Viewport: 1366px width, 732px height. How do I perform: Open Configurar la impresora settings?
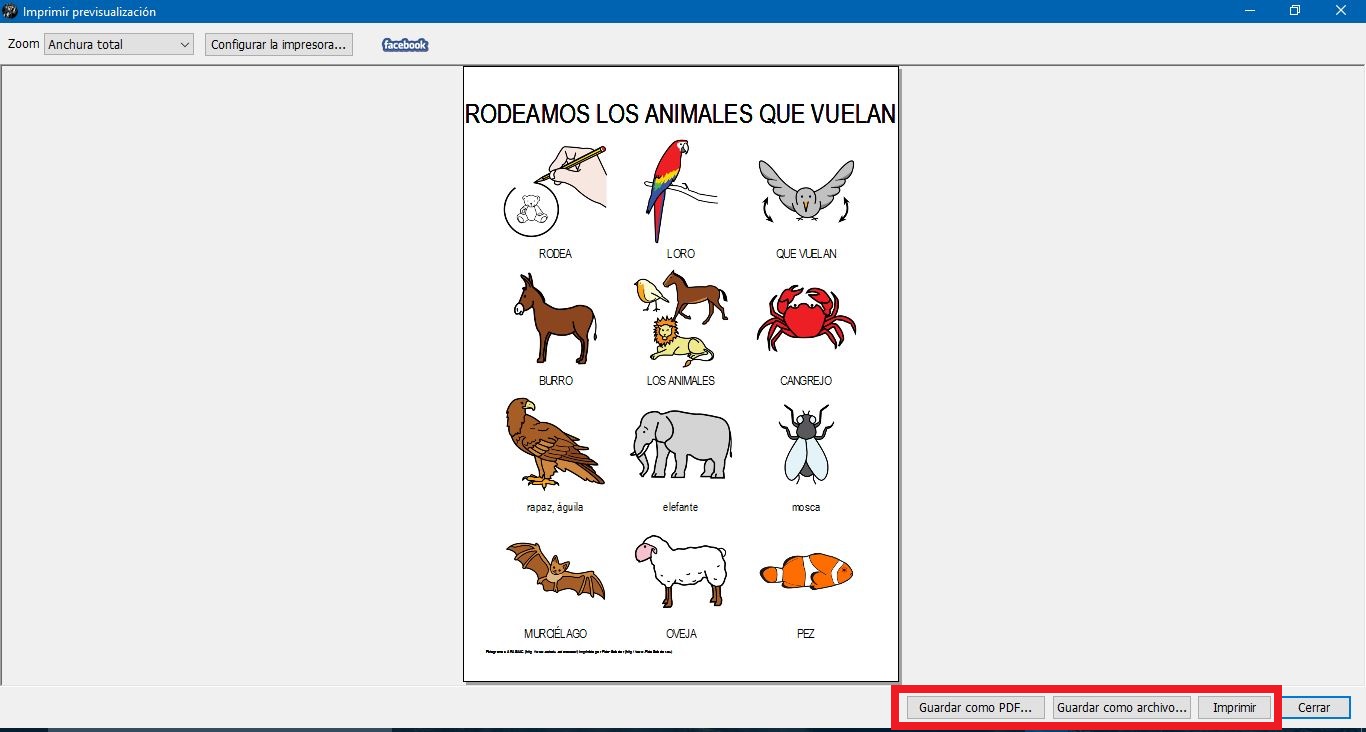279,45
